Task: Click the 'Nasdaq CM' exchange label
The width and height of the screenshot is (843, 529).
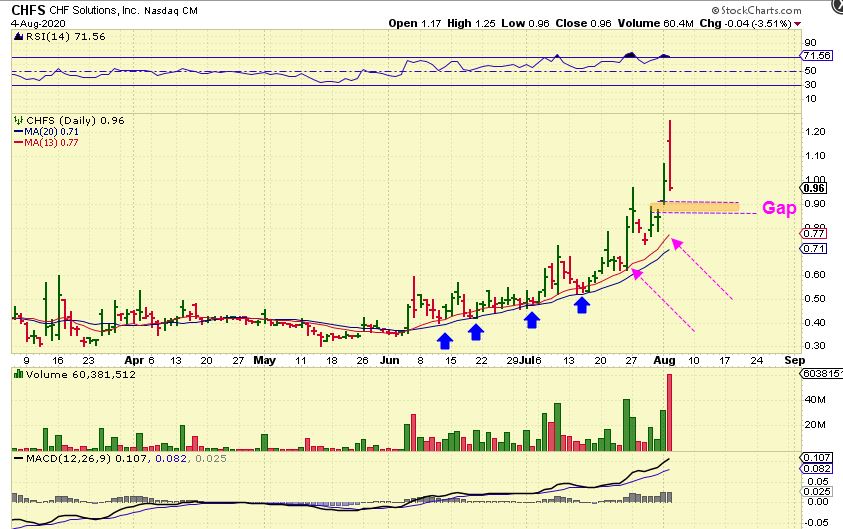Action: click(170, 10)
